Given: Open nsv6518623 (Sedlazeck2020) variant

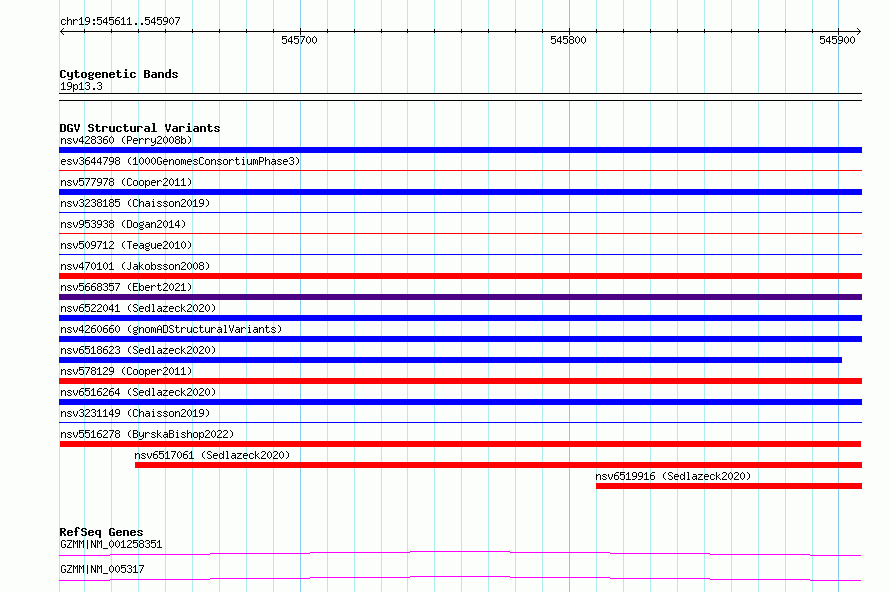Looking at the screenshot, I should coord(138,350).
